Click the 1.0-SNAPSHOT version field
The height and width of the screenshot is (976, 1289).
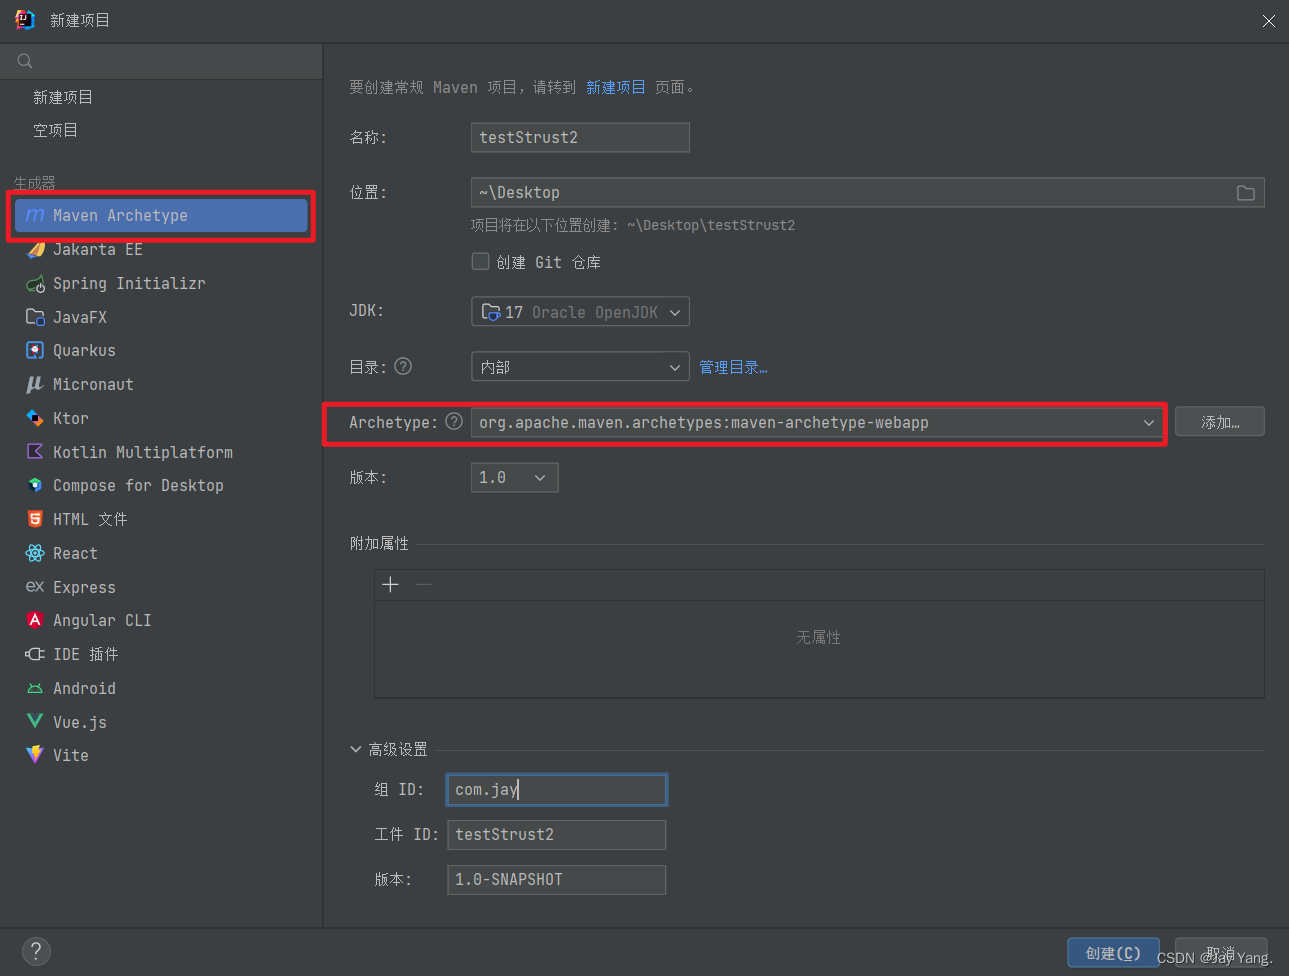click(556, 880)
